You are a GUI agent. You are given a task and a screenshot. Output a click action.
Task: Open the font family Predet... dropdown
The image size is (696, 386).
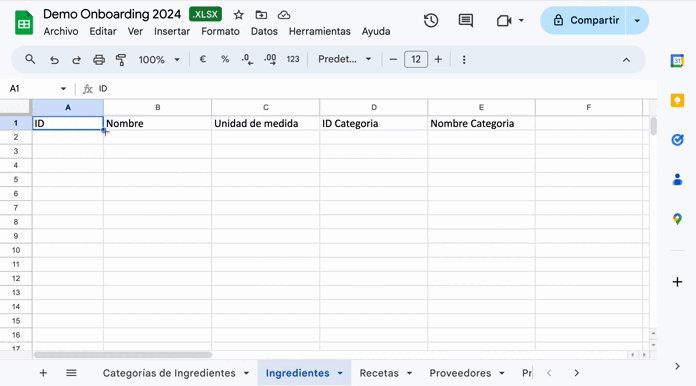tap(345, 59)
